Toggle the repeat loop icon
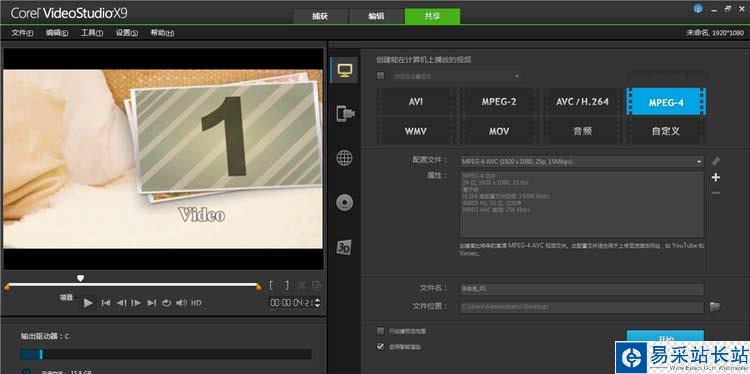Image resolution: width=750 pixels, height=374 pixels. point(166,303)
